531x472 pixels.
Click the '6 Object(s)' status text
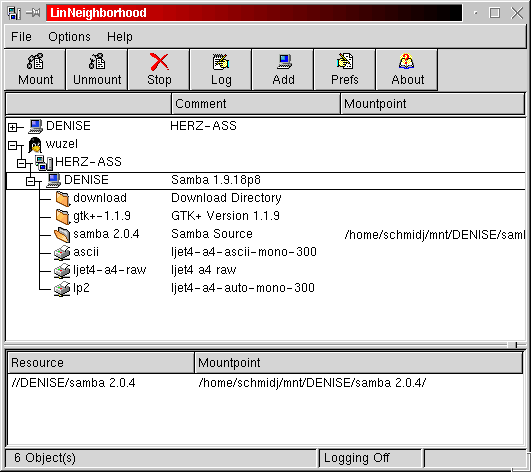[x=45, y=458]
